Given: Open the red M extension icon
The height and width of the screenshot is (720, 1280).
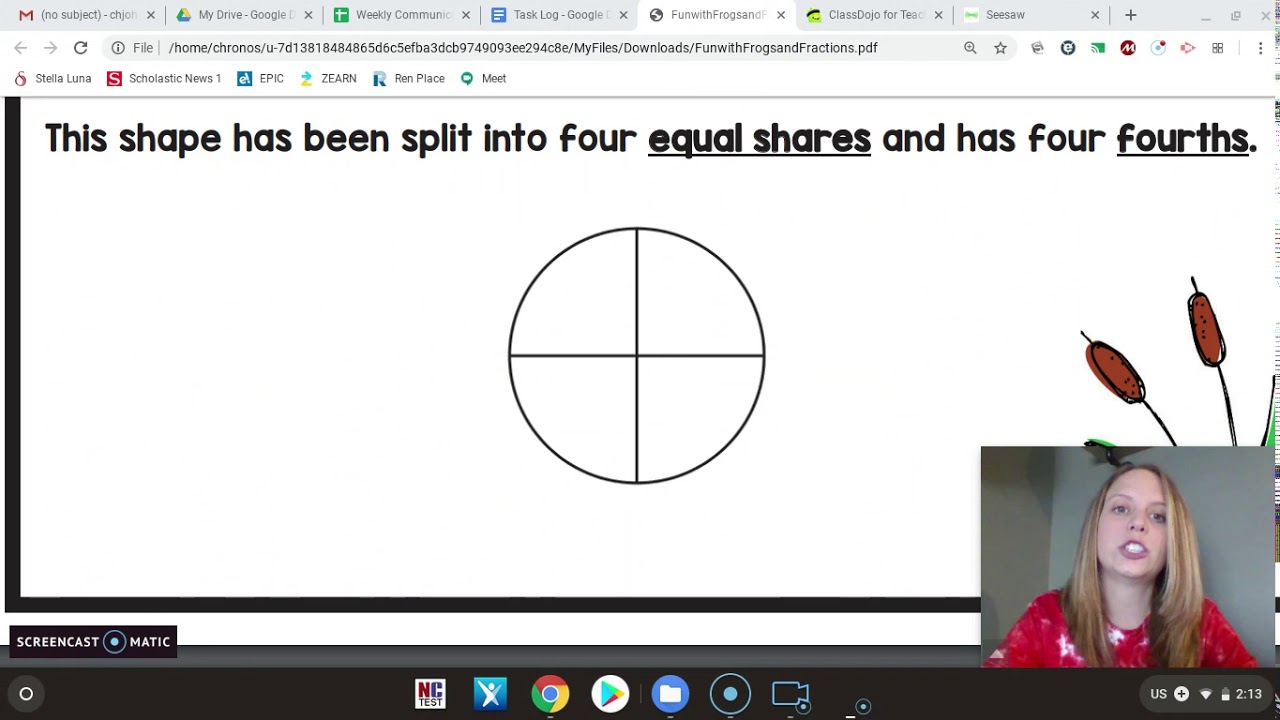Looking at the screenshot, I should click(1128, 48).
